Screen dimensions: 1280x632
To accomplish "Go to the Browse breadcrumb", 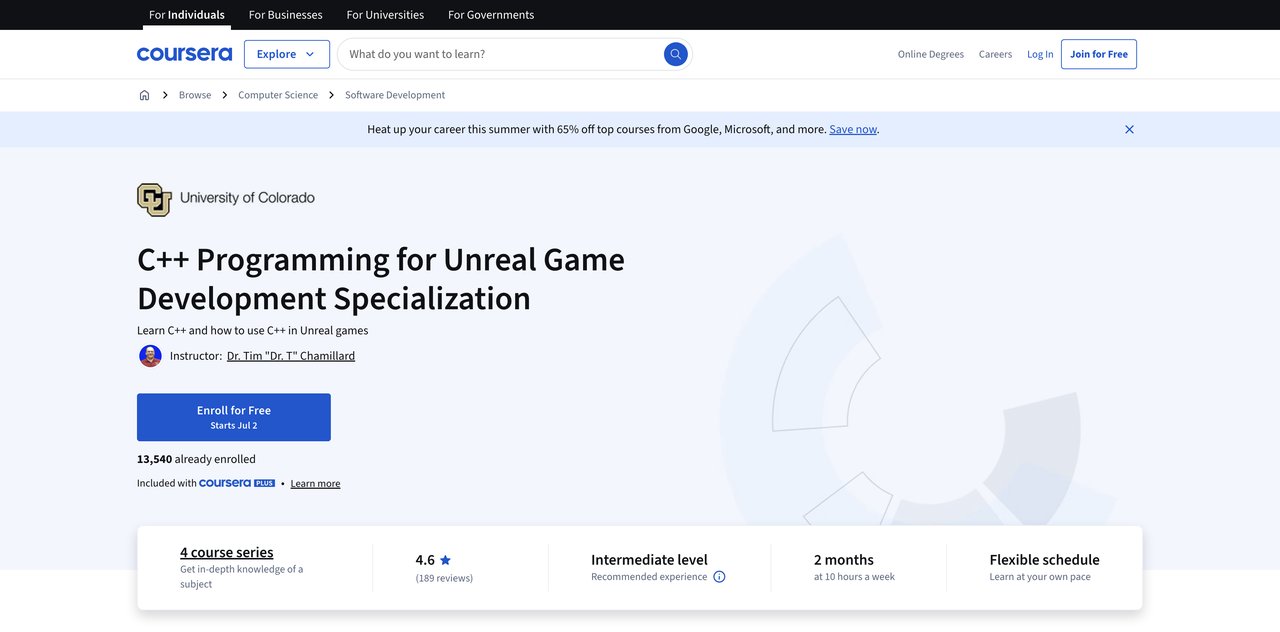I will coord(195,95).
